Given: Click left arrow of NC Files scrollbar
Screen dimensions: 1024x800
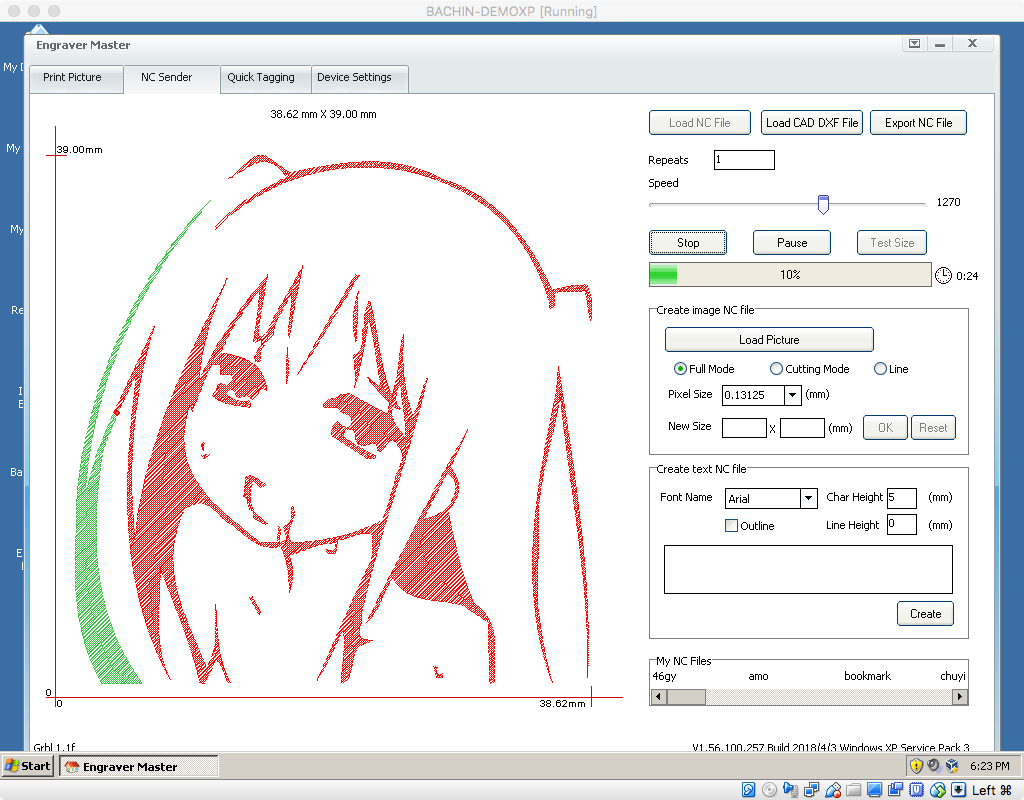Looking at the screenshot, I should pos(658,697).
